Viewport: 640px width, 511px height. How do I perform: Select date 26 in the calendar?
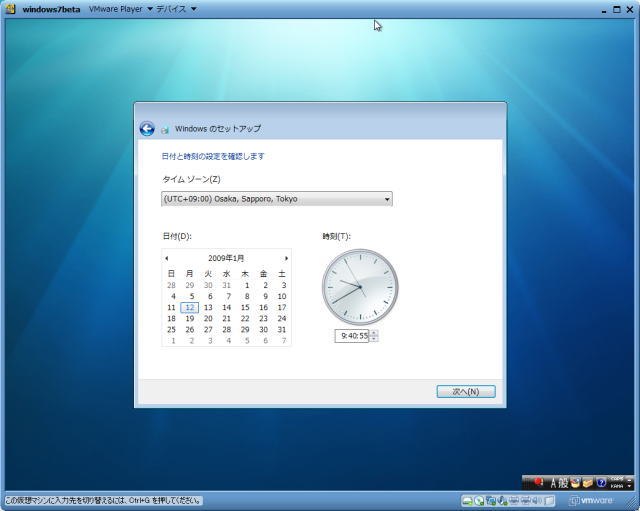pos(190,329)
